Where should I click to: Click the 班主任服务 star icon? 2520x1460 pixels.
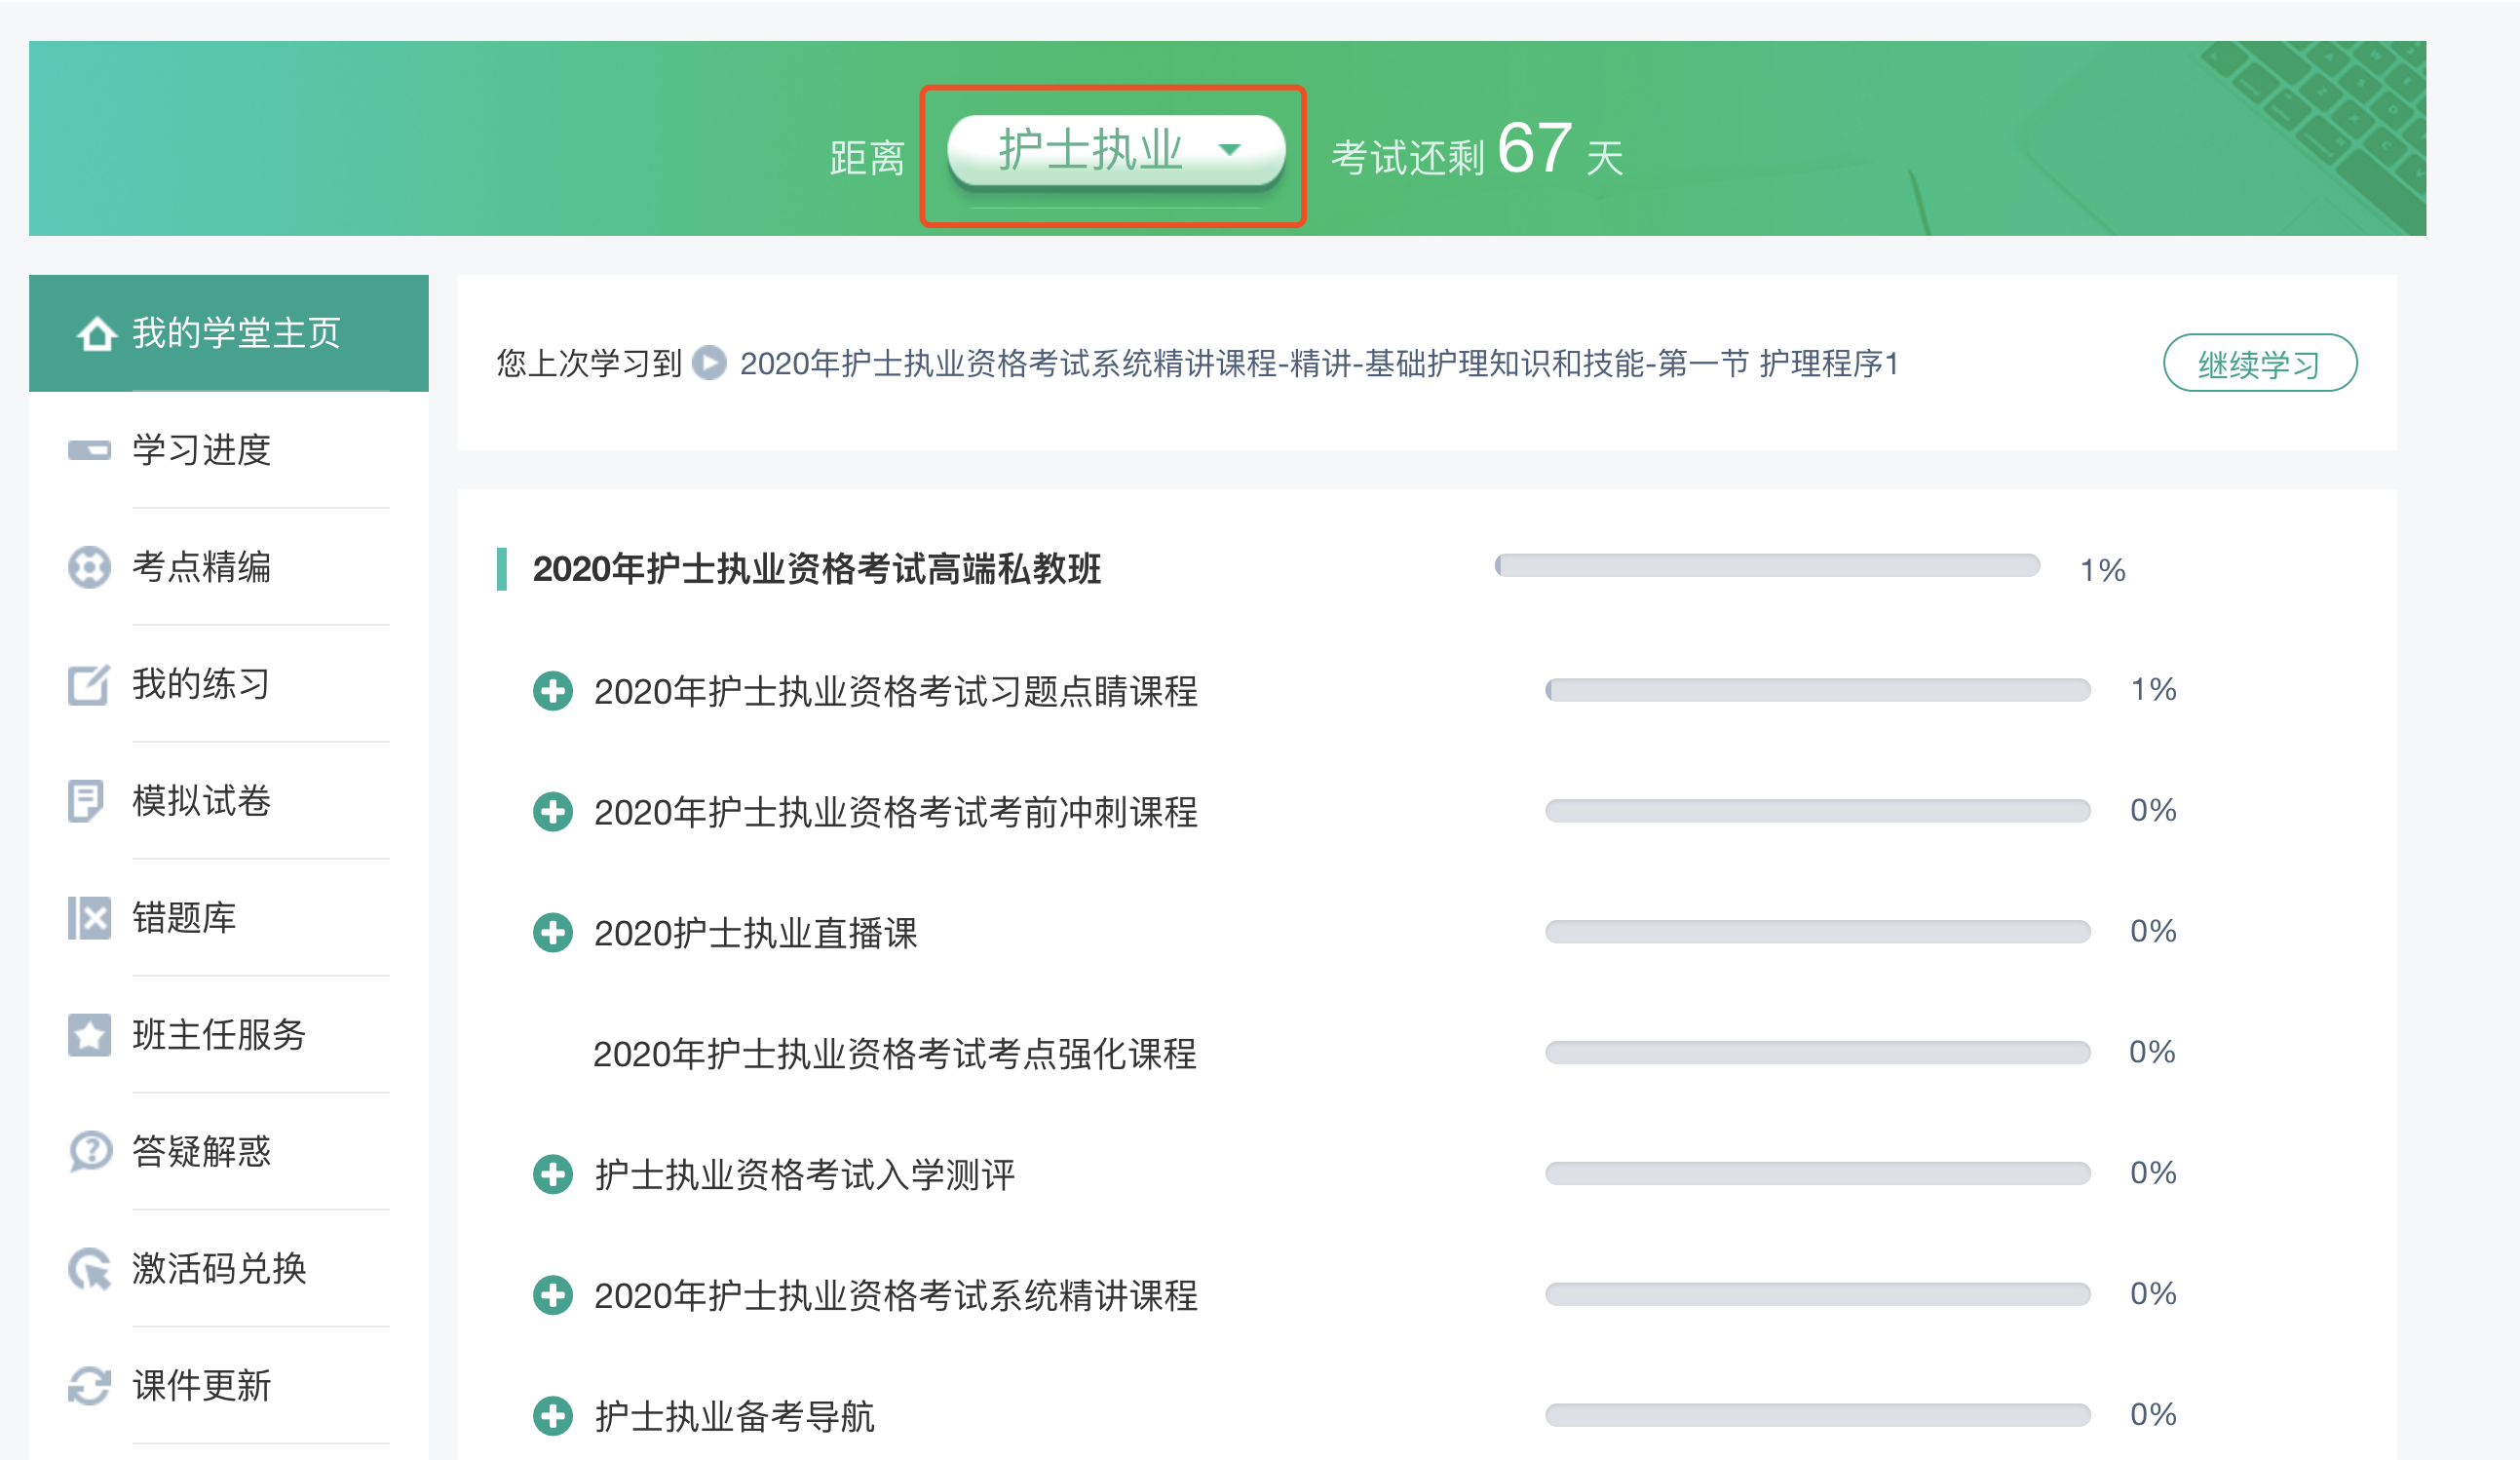[x=89, y=1035]
